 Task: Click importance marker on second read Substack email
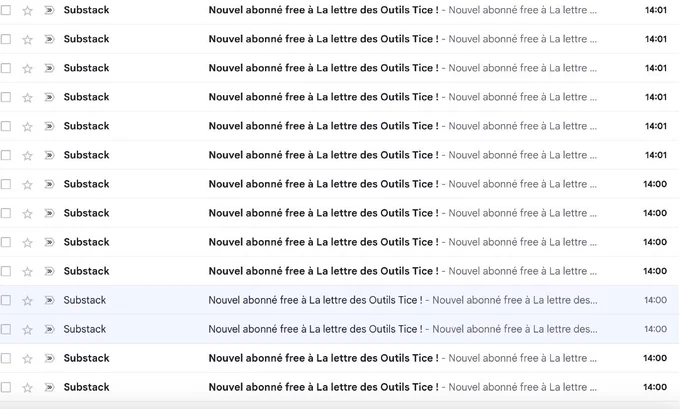click(49, 329)
